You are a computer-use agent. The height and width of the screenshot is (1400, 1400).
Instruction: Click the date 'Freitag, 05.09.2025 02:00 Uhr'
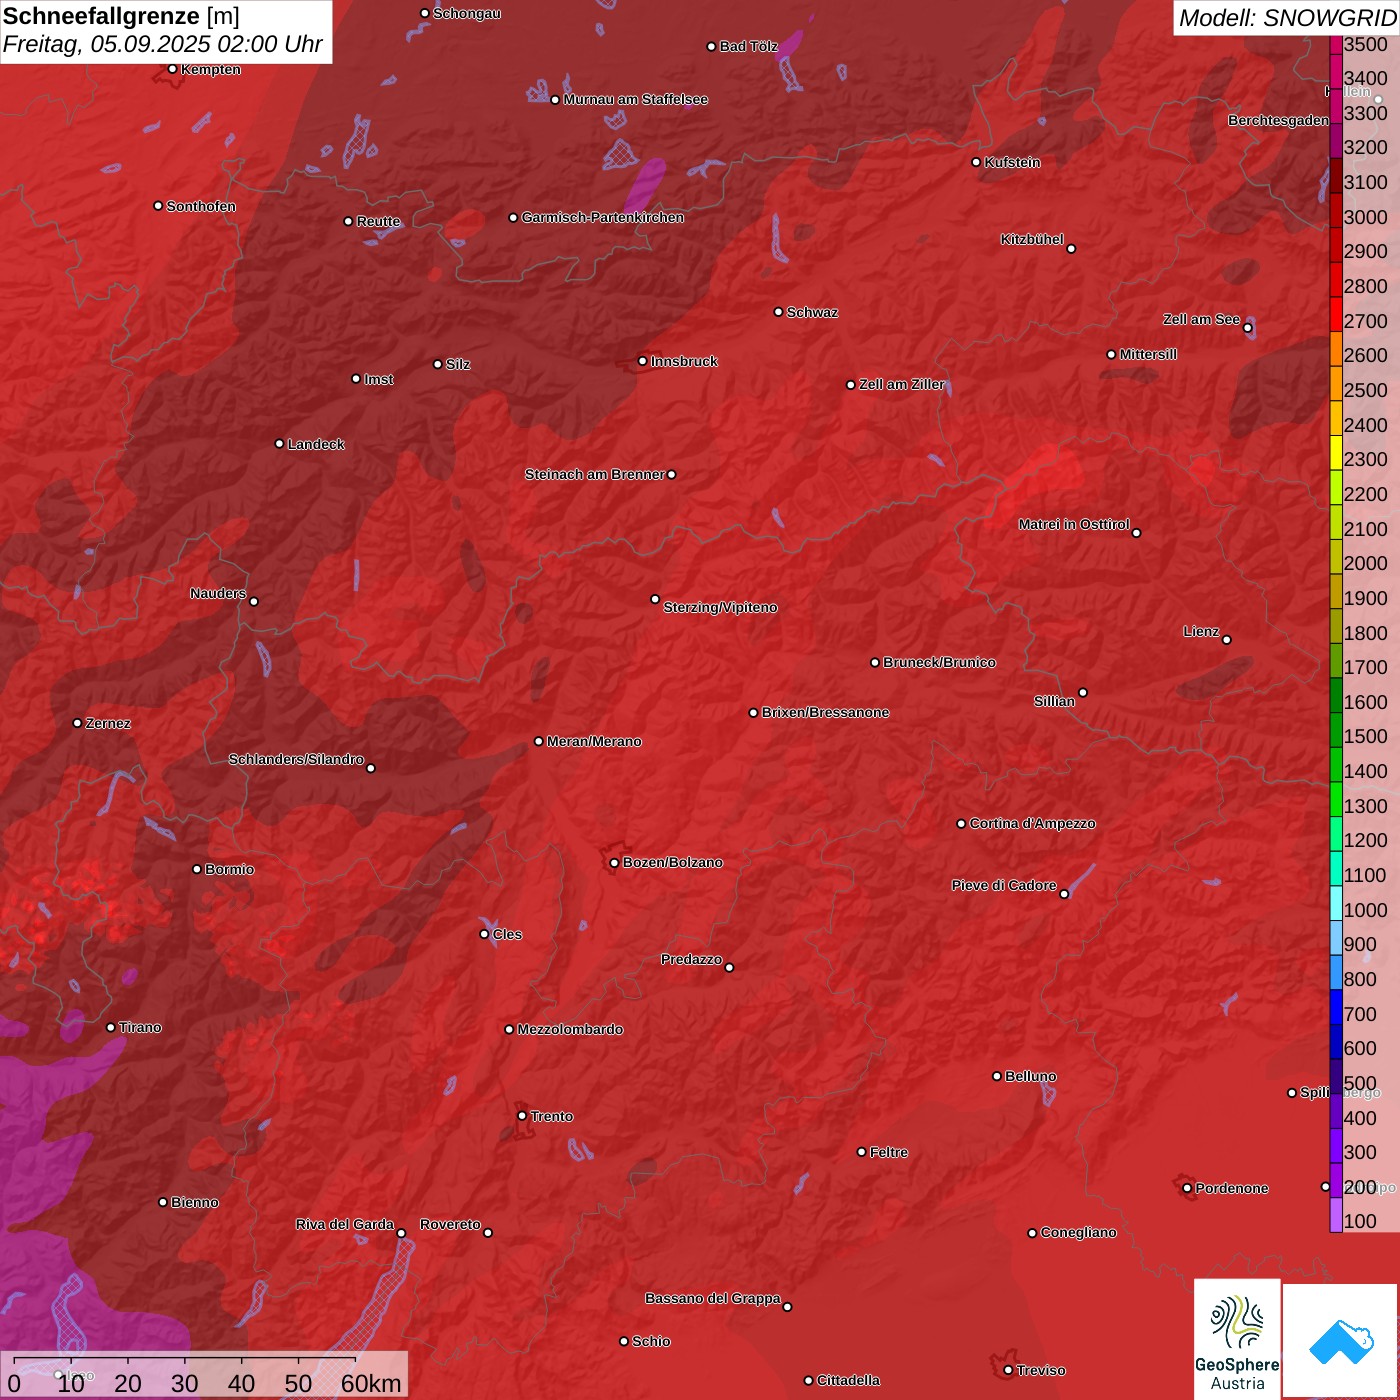[162, 44]
